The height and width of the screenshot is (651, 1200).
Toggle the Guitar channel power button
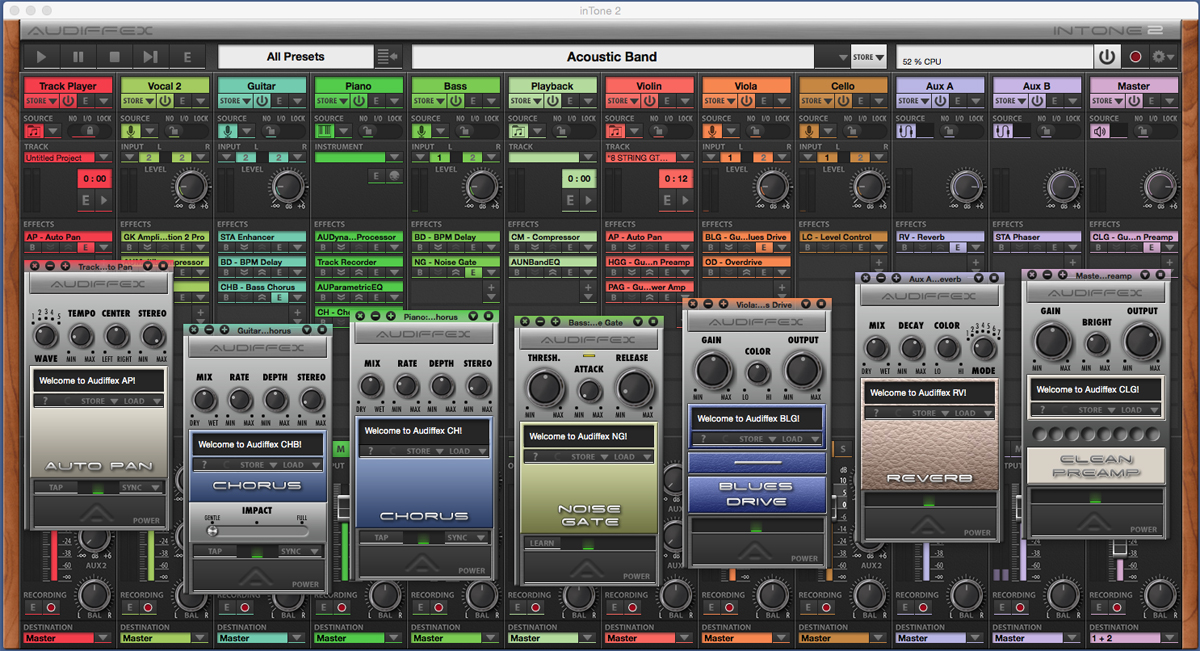[263, 101]
